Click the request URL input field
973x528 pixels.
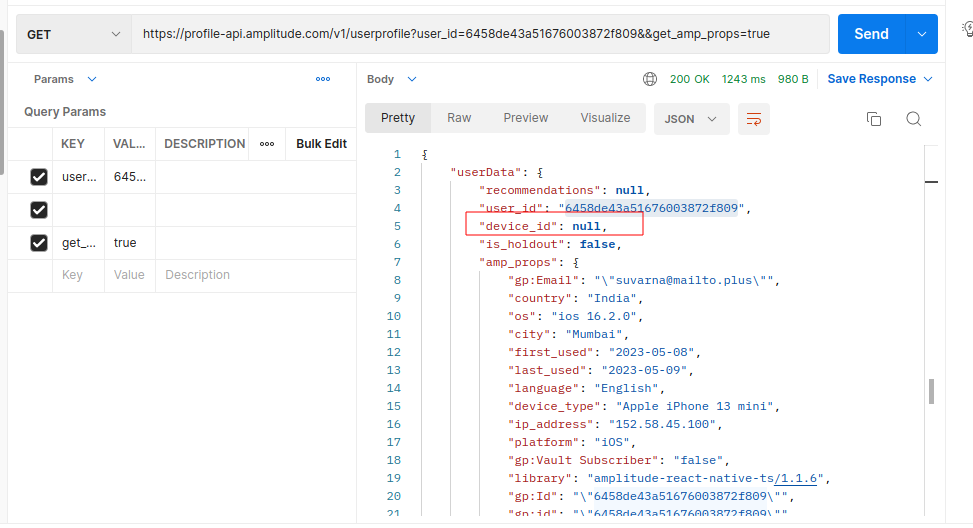point(480,34)
